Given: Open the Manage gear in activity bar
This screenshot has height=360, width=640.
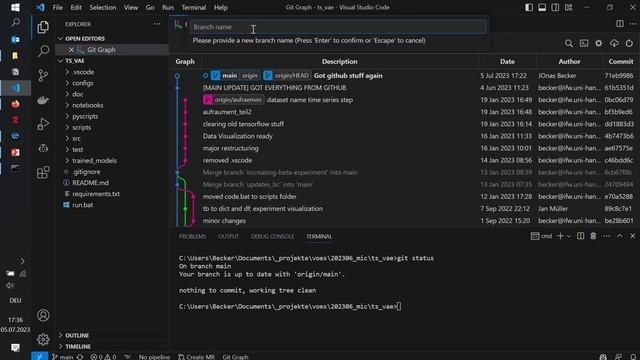Looking at the screenshot, I should pyautogui.click(x=43, y=339).
